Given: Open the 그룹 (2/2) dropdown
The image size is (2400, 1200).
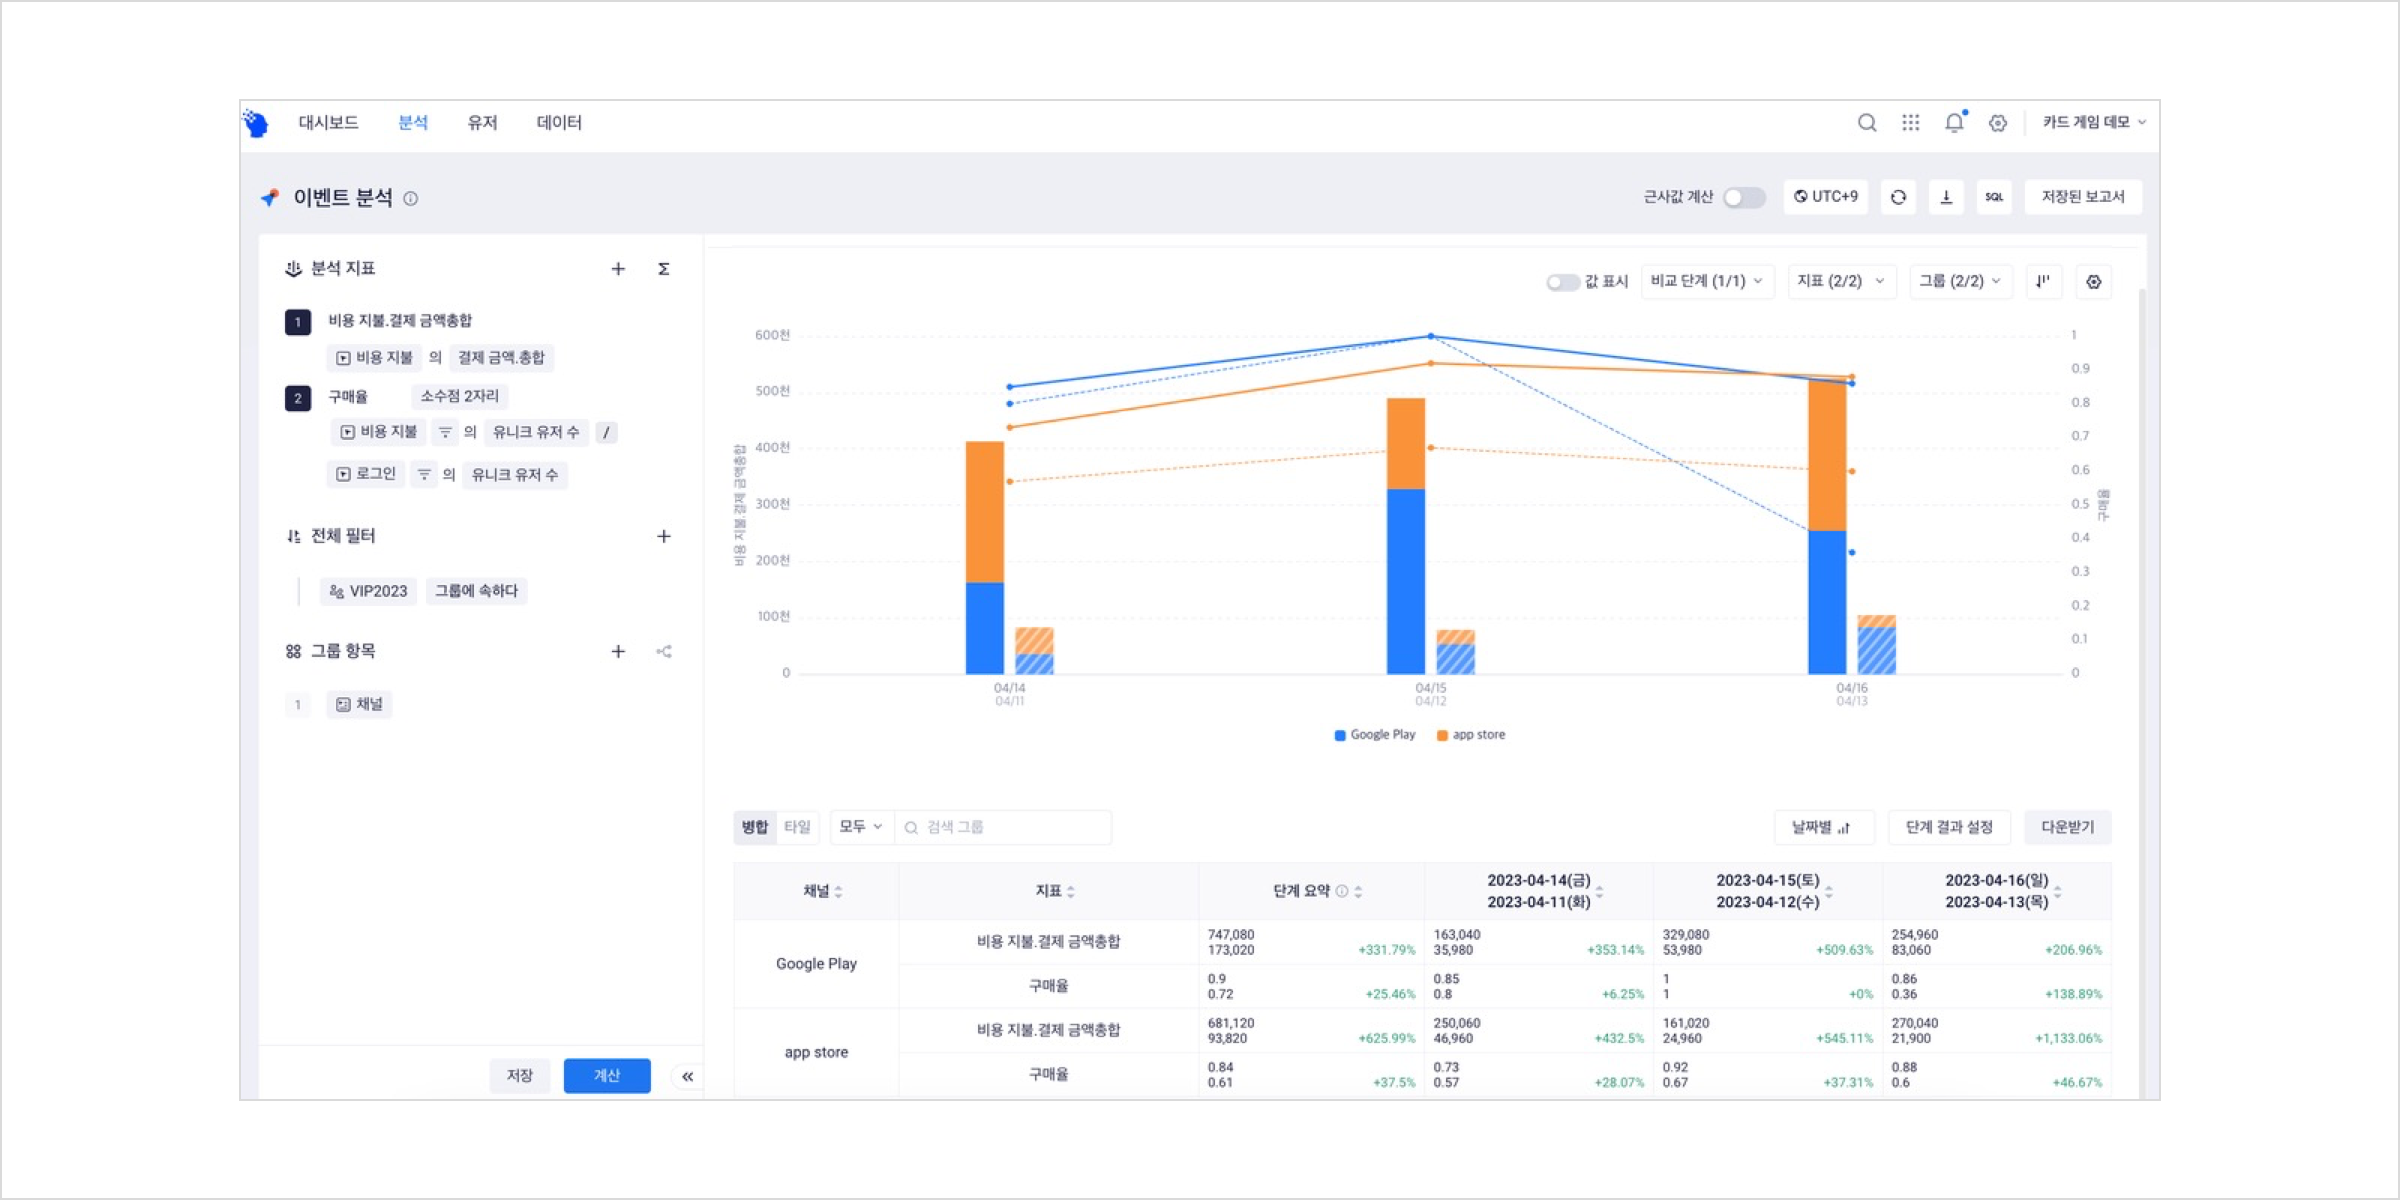Looking at the screenshot, I should click(x=1960, y=282).
